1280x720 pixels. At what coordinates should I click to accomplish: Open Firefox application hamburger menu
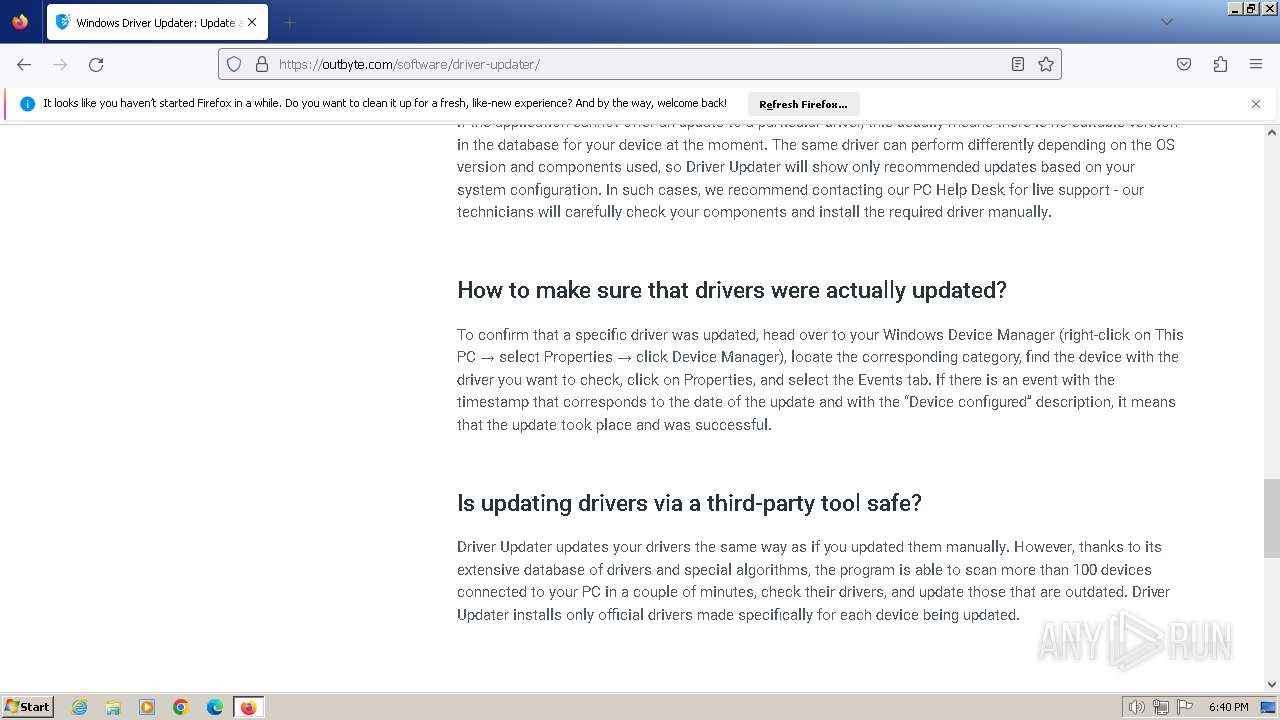coord(1256,64)
